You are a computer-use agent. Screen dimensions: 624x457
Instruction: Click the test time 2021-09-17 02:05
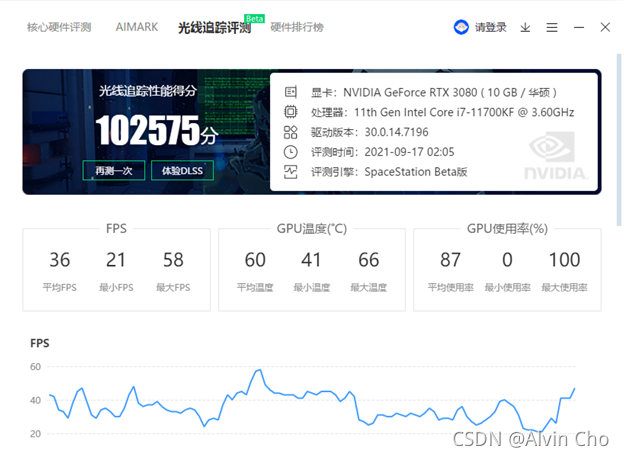[x=409, y=152]
